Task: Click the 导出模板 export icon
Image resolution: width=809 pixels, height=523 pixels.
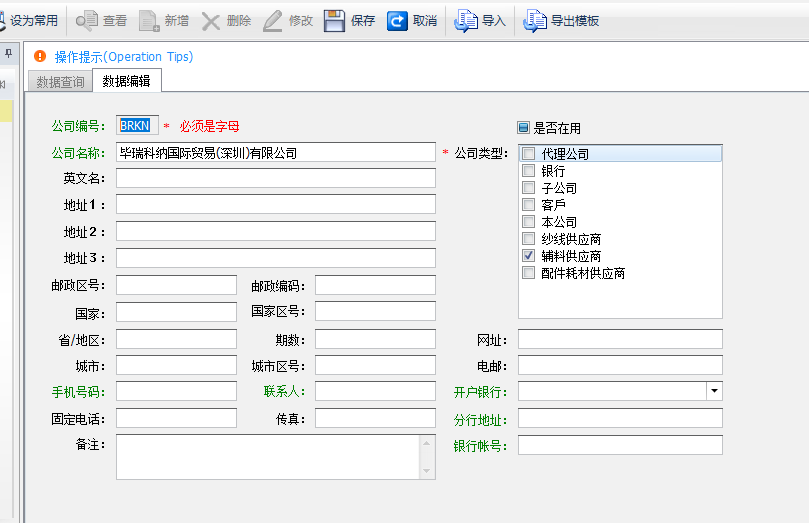Action: pyautogui.click(x=535, y=21)
